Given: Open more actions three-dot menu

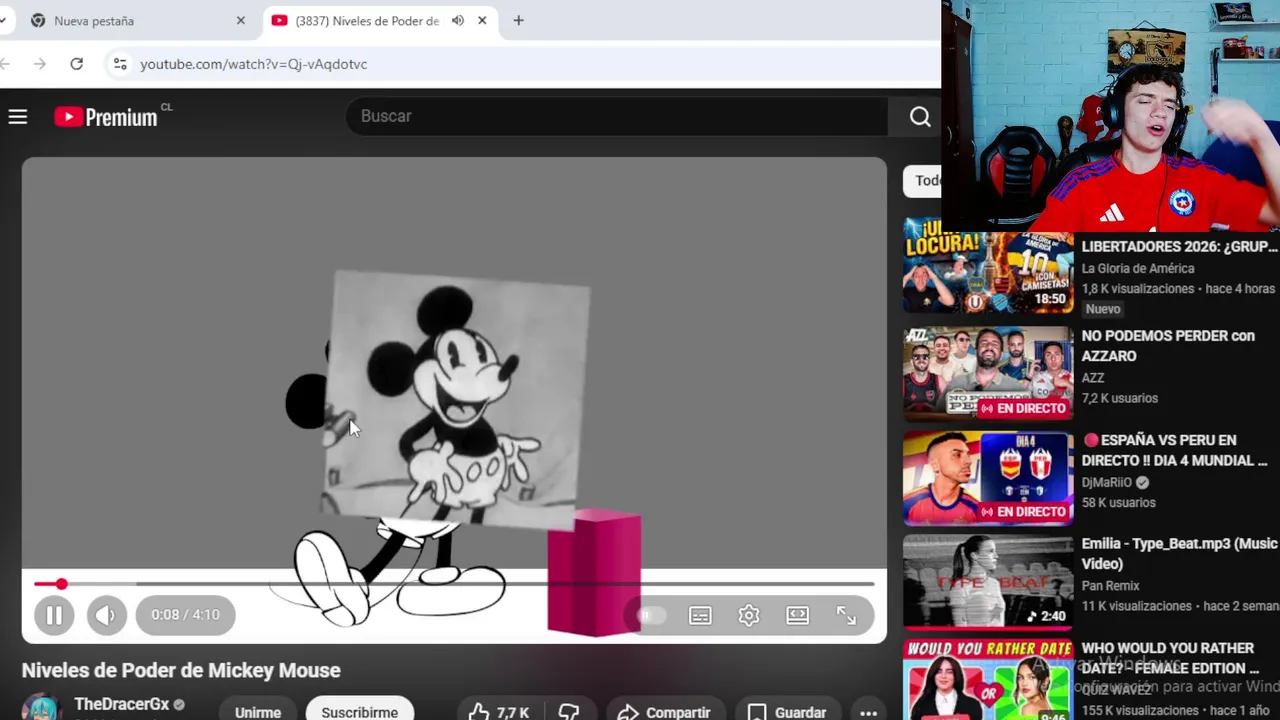Looking at the screenshot, I should pyautogui.click(x=868, y=712).
